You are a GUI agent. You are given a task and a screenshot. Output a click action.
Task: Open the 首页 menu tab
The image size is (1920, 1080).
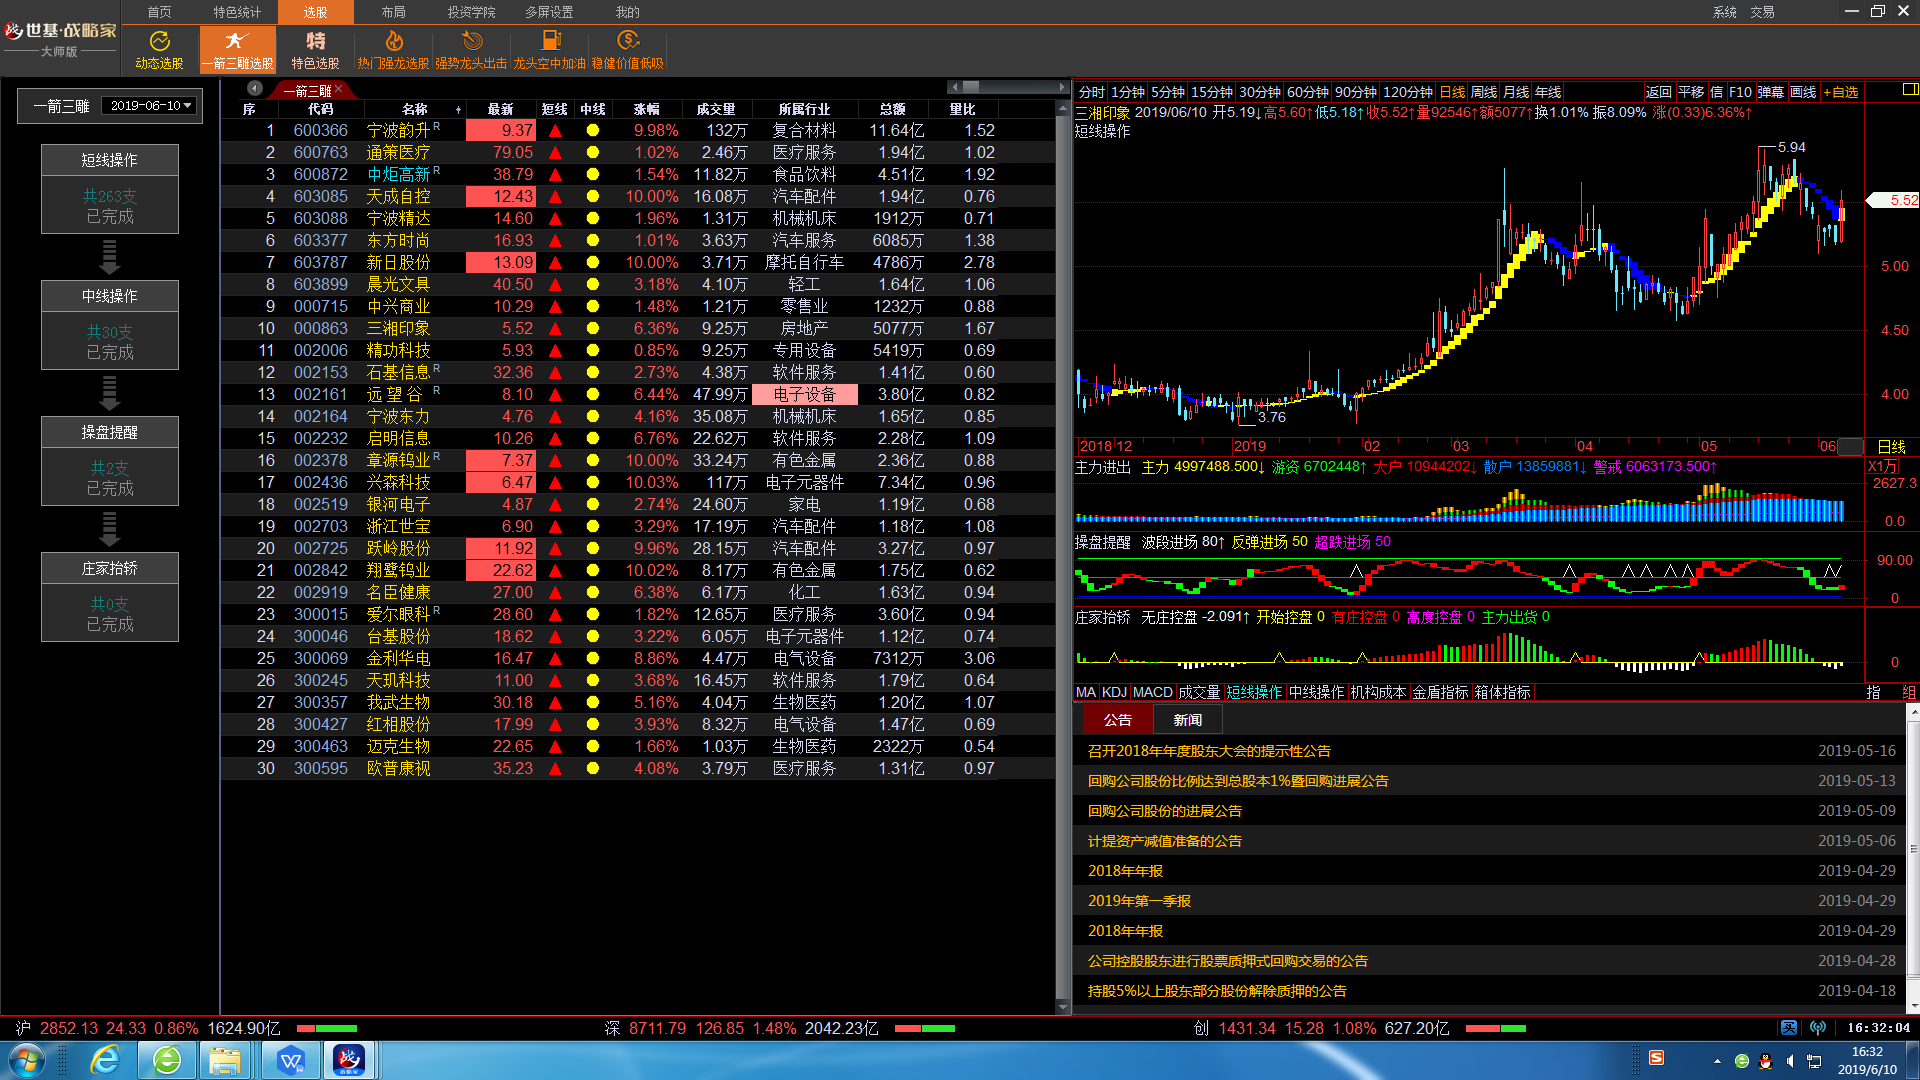(159, 12)
